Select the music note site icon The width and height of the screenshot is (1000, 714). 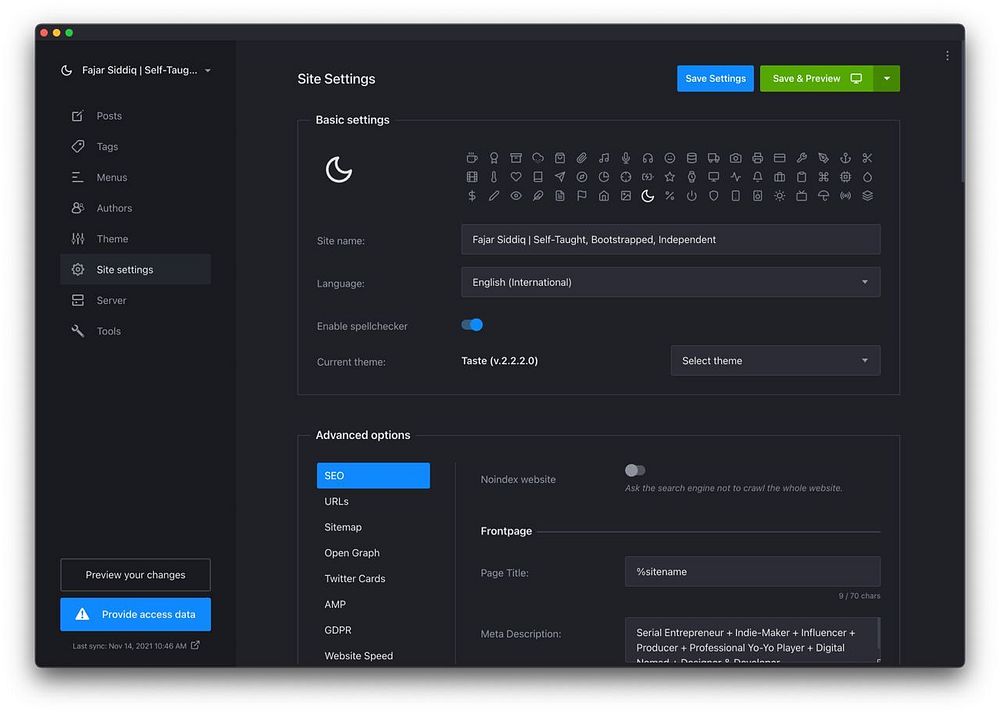(604, 157)
